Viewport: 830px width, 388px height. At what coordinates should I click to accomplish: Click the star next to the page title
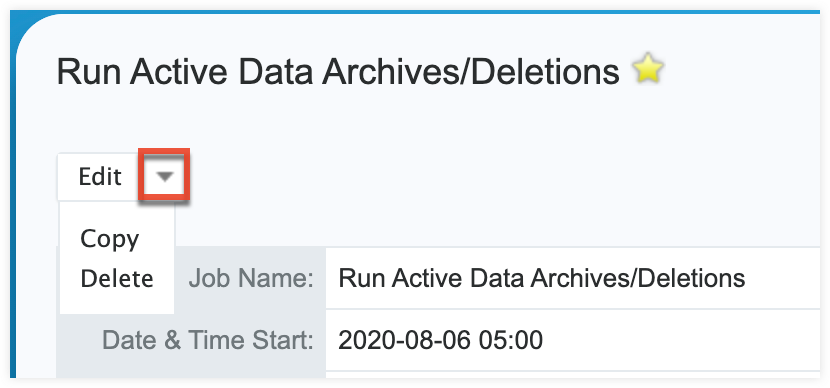tap(648, 70)
